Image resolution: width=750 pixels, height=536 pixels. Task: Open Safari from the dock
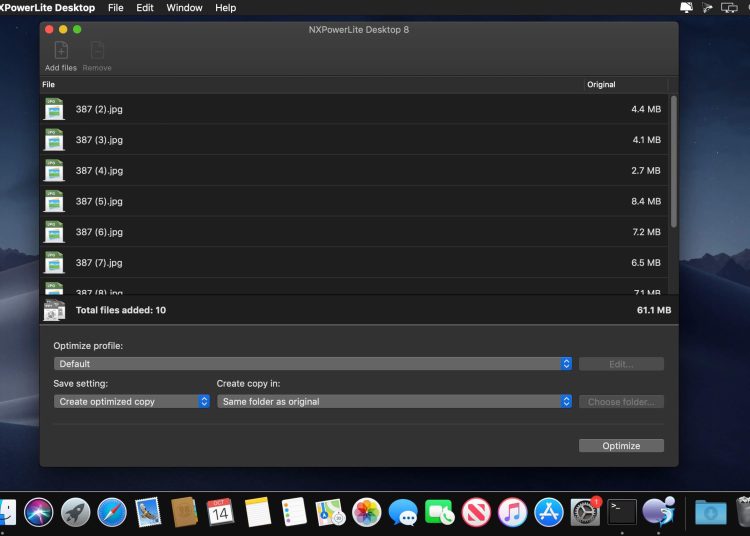tap(112, 513)
